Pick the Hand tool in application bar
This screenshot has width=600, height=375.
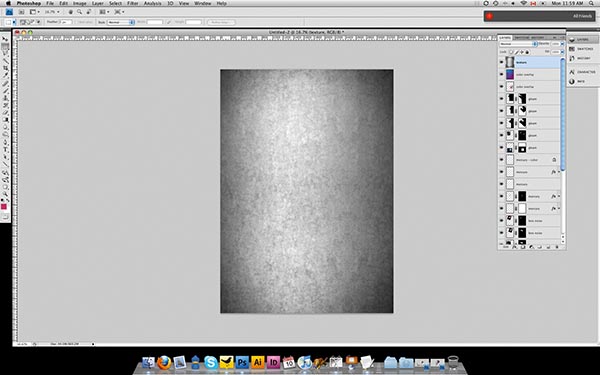point(71,12)
